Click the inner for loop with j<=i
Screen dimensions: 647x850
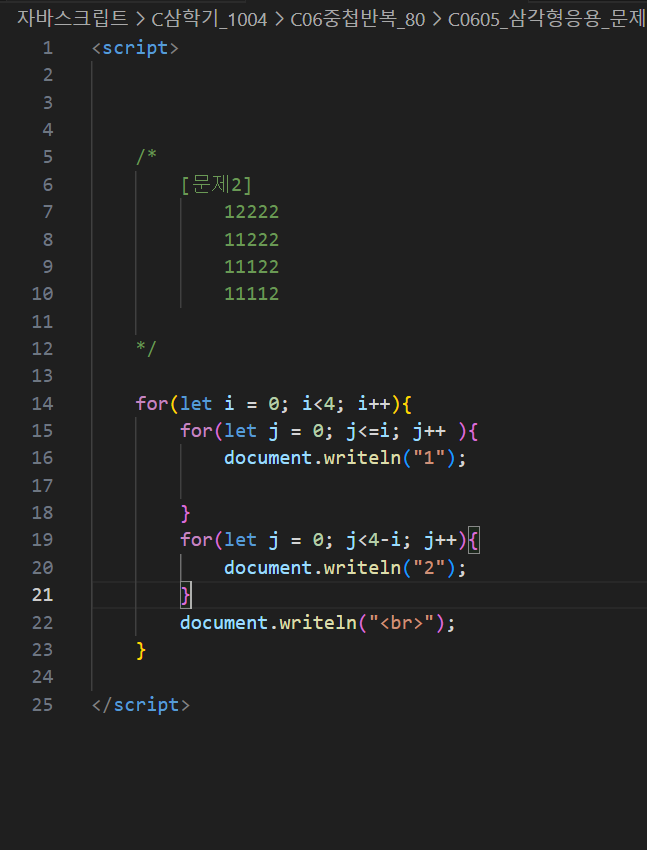(329, 432)
